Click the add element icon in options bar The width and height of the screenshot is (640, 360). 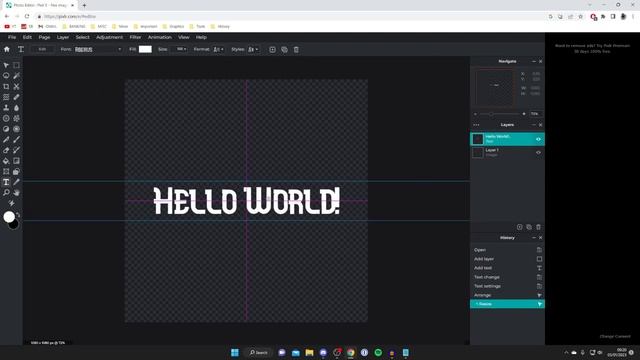[272, 49]
